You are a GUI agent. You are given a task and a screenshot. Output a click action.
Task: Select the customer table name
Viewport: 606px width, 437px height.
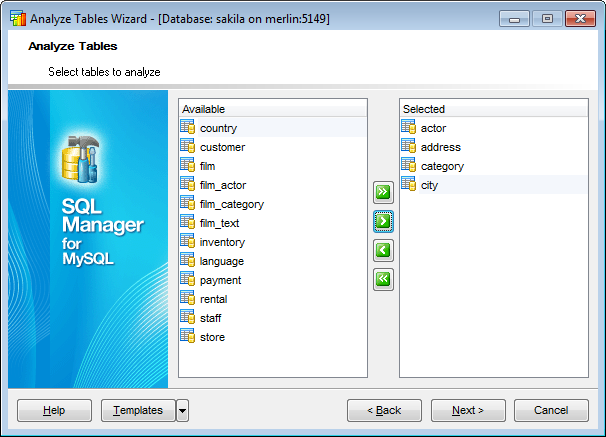(223, 147)
